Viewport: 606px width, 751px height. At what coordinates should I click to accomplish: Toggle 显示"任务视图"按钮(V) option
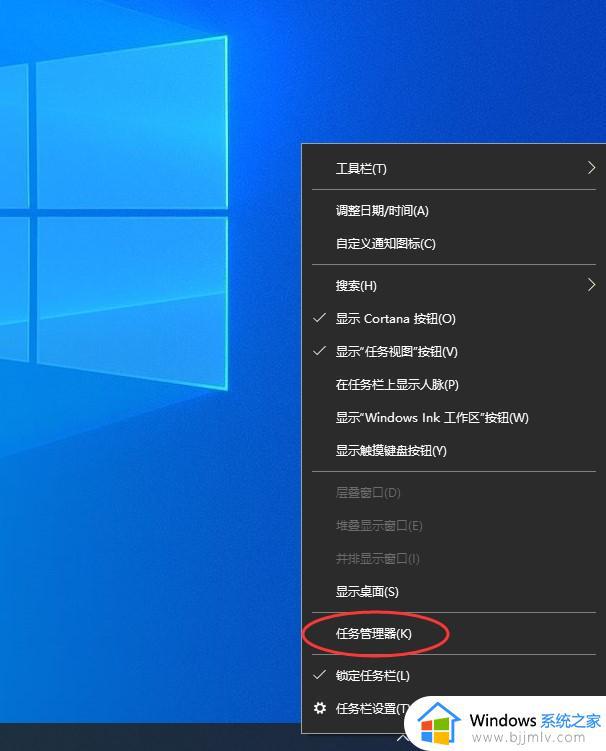pyautogui.click(x=454, y=352)
